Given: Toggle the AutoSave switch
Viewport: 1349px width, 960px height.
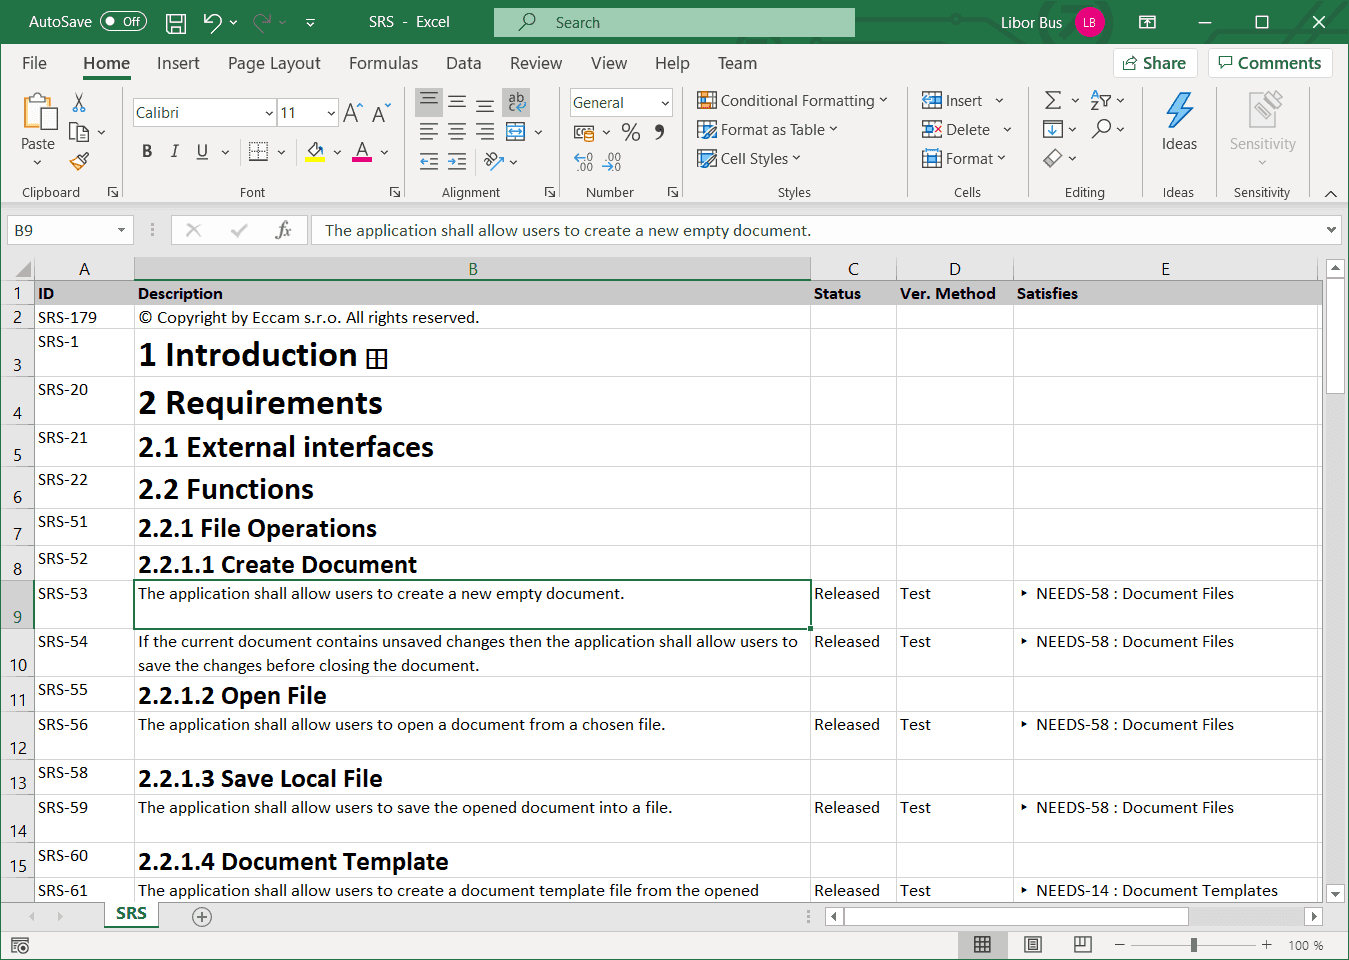Looking at the screenshot, I should (123, 22).
